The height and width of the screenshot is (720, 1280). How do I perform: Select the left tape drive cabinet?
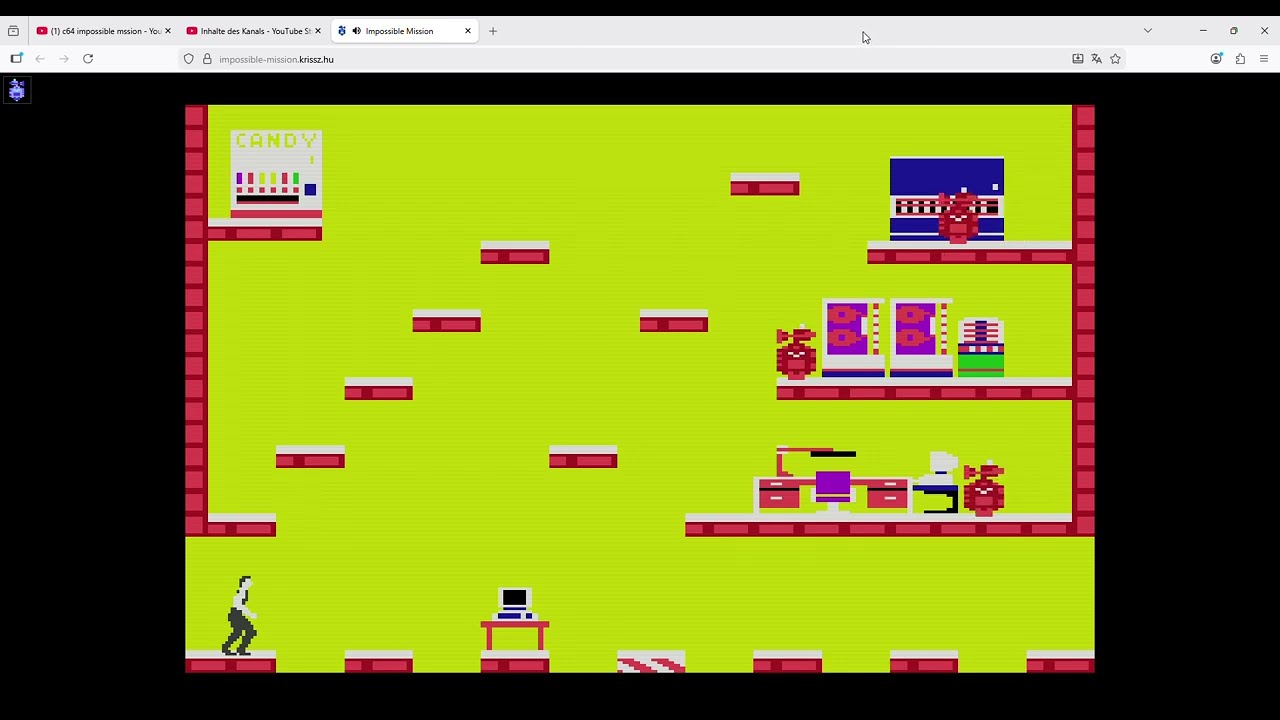[853, 338]
